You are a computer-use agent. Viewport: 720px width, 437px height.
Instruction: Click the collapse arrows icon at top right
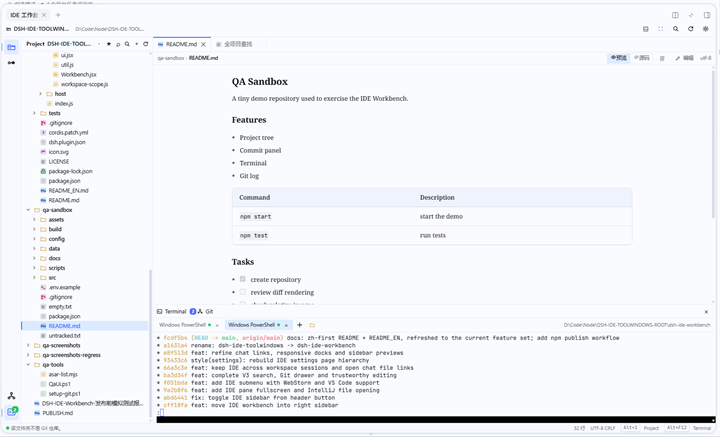(x=691, y=15)
